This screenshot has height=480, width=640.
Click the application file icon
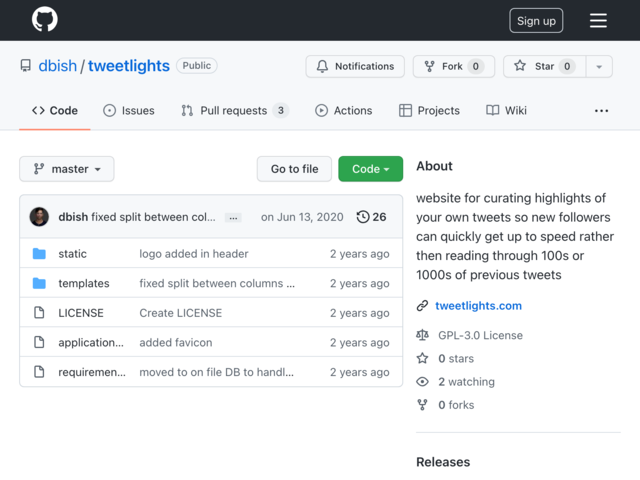coord(39,342)
